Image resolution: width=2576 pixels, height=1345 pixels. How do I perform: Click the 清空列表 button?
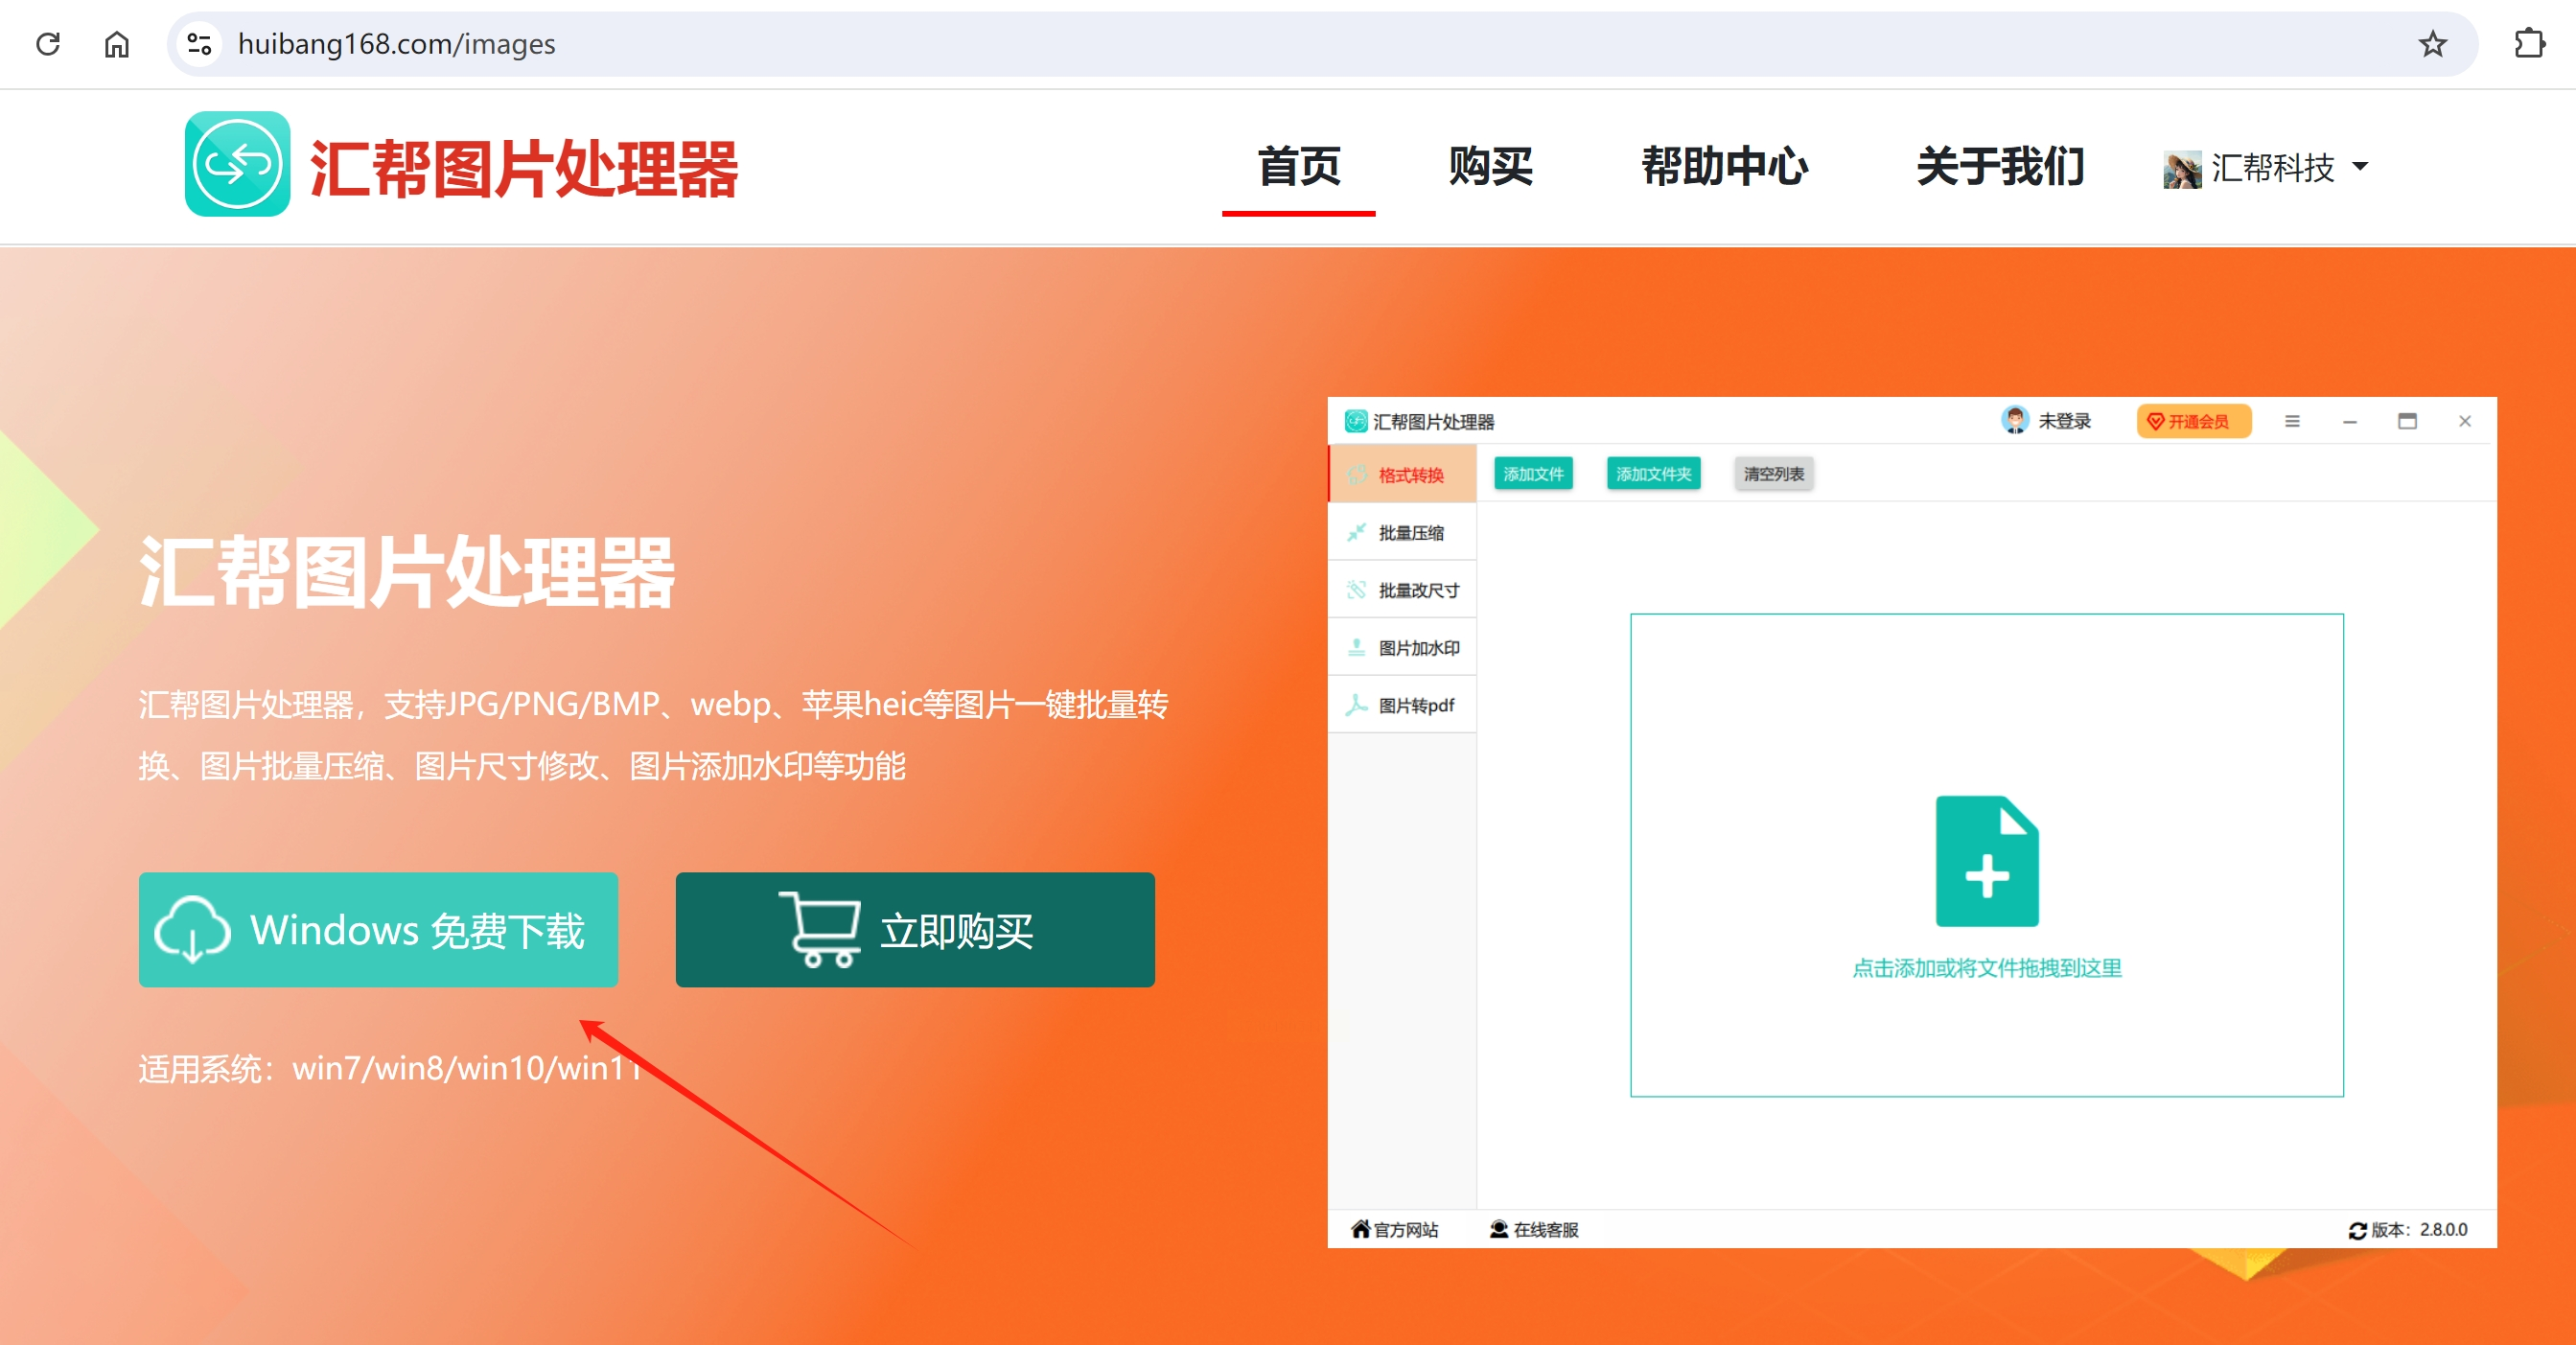(1774, 473)
